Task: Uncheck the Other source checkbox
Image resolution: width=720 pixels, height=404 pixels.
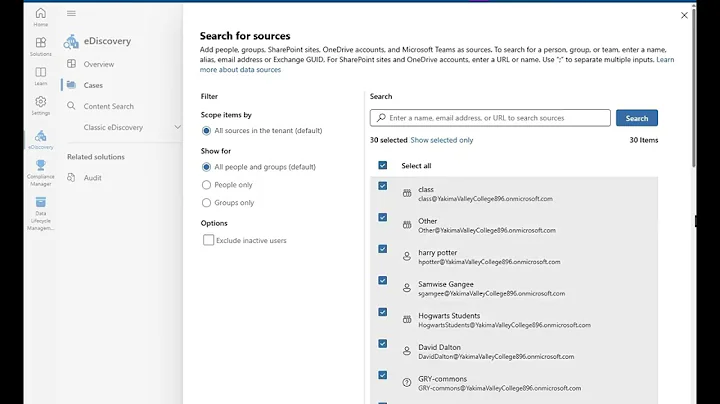Action: click(x=382, y=217)
